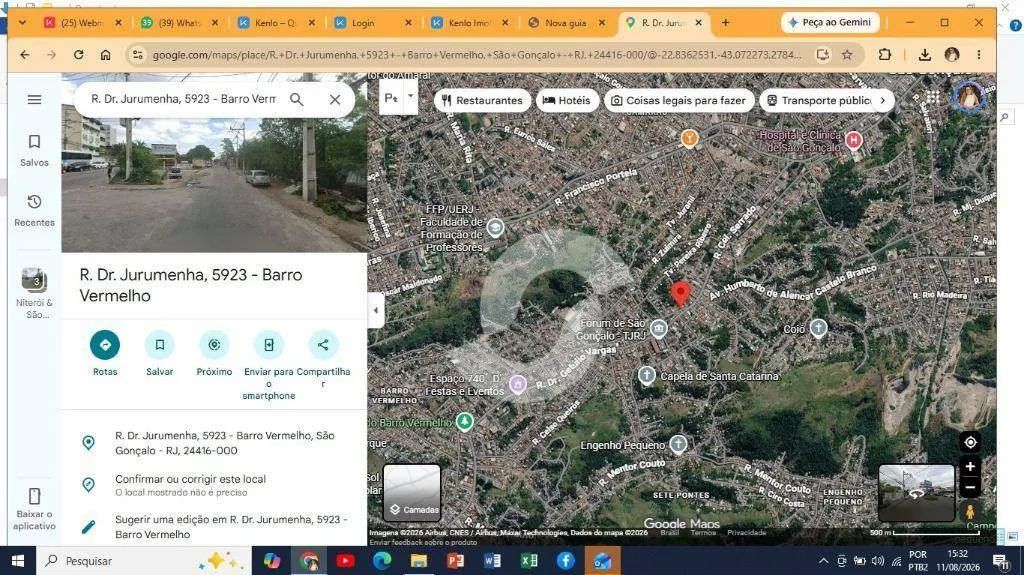Screen dimensions: 1024x575
Task: Reload the page
Action: (78, 55)
